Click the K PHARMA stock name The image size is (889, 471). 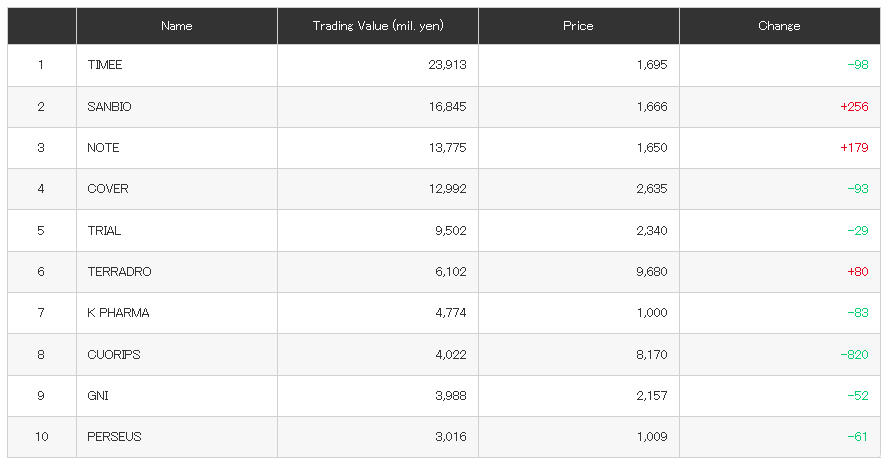click(x=118, y=313)
